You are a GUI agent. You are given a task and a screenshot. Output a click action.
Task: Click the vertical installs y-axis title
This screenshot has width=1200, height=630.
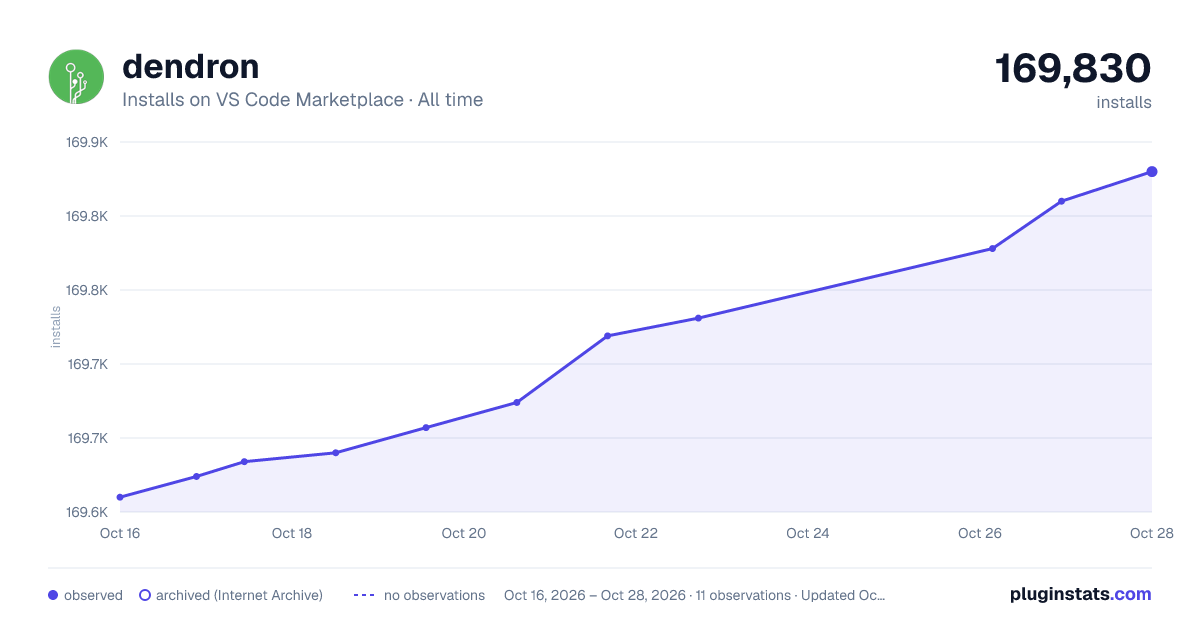click(56, 327)
